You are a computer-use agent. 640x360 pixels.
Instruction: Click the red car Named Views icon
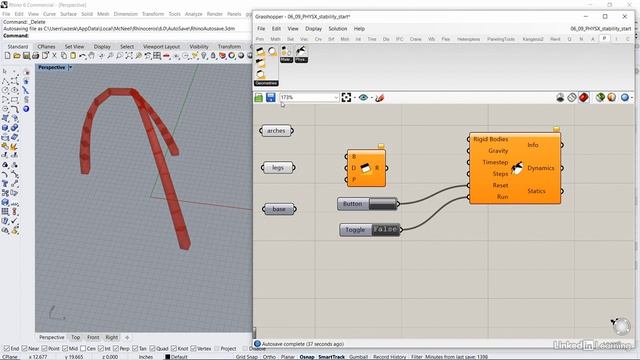click(x=167, y=56)
